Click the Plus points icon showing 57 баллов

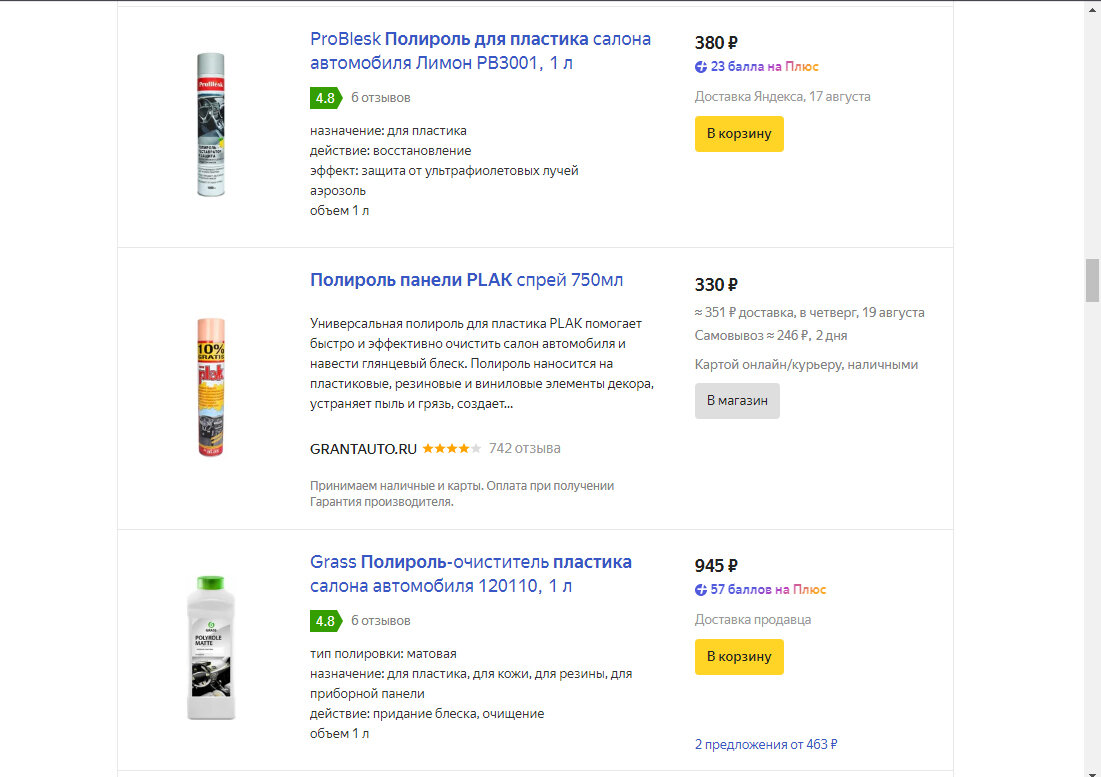click(x=699, y=589)
